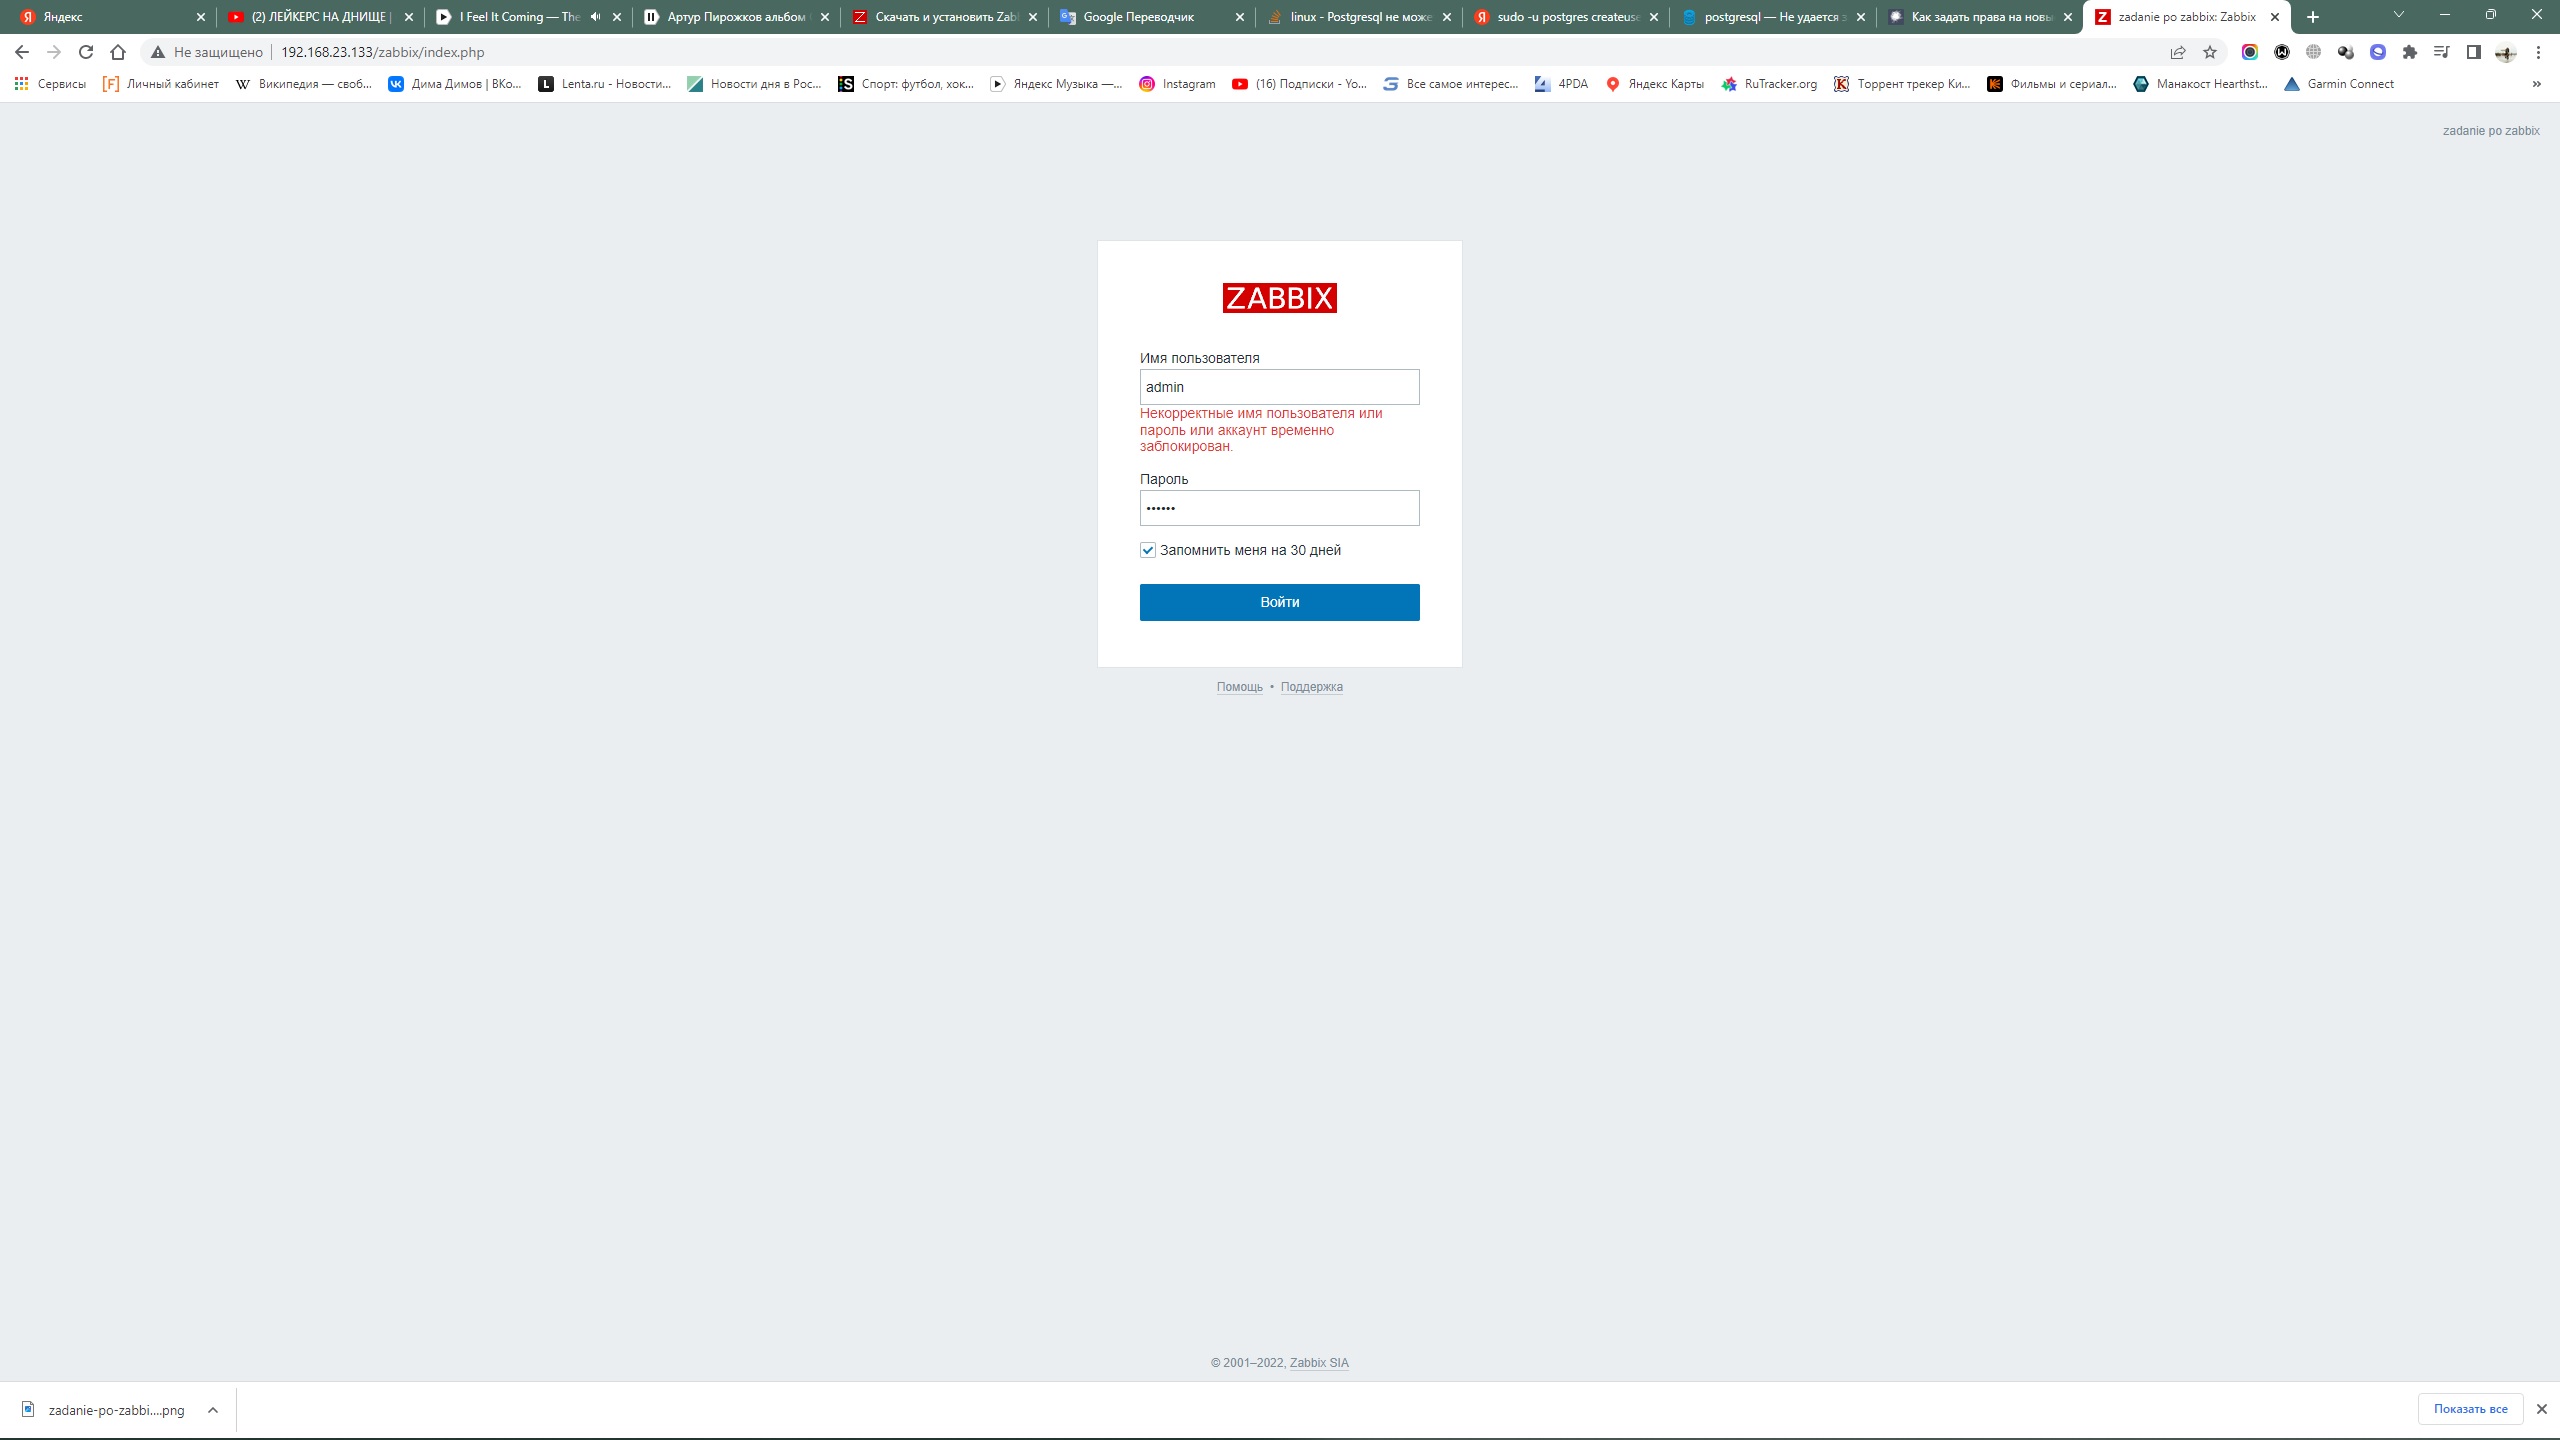Expand the tab search dropdown arrow

[2398, 15]
